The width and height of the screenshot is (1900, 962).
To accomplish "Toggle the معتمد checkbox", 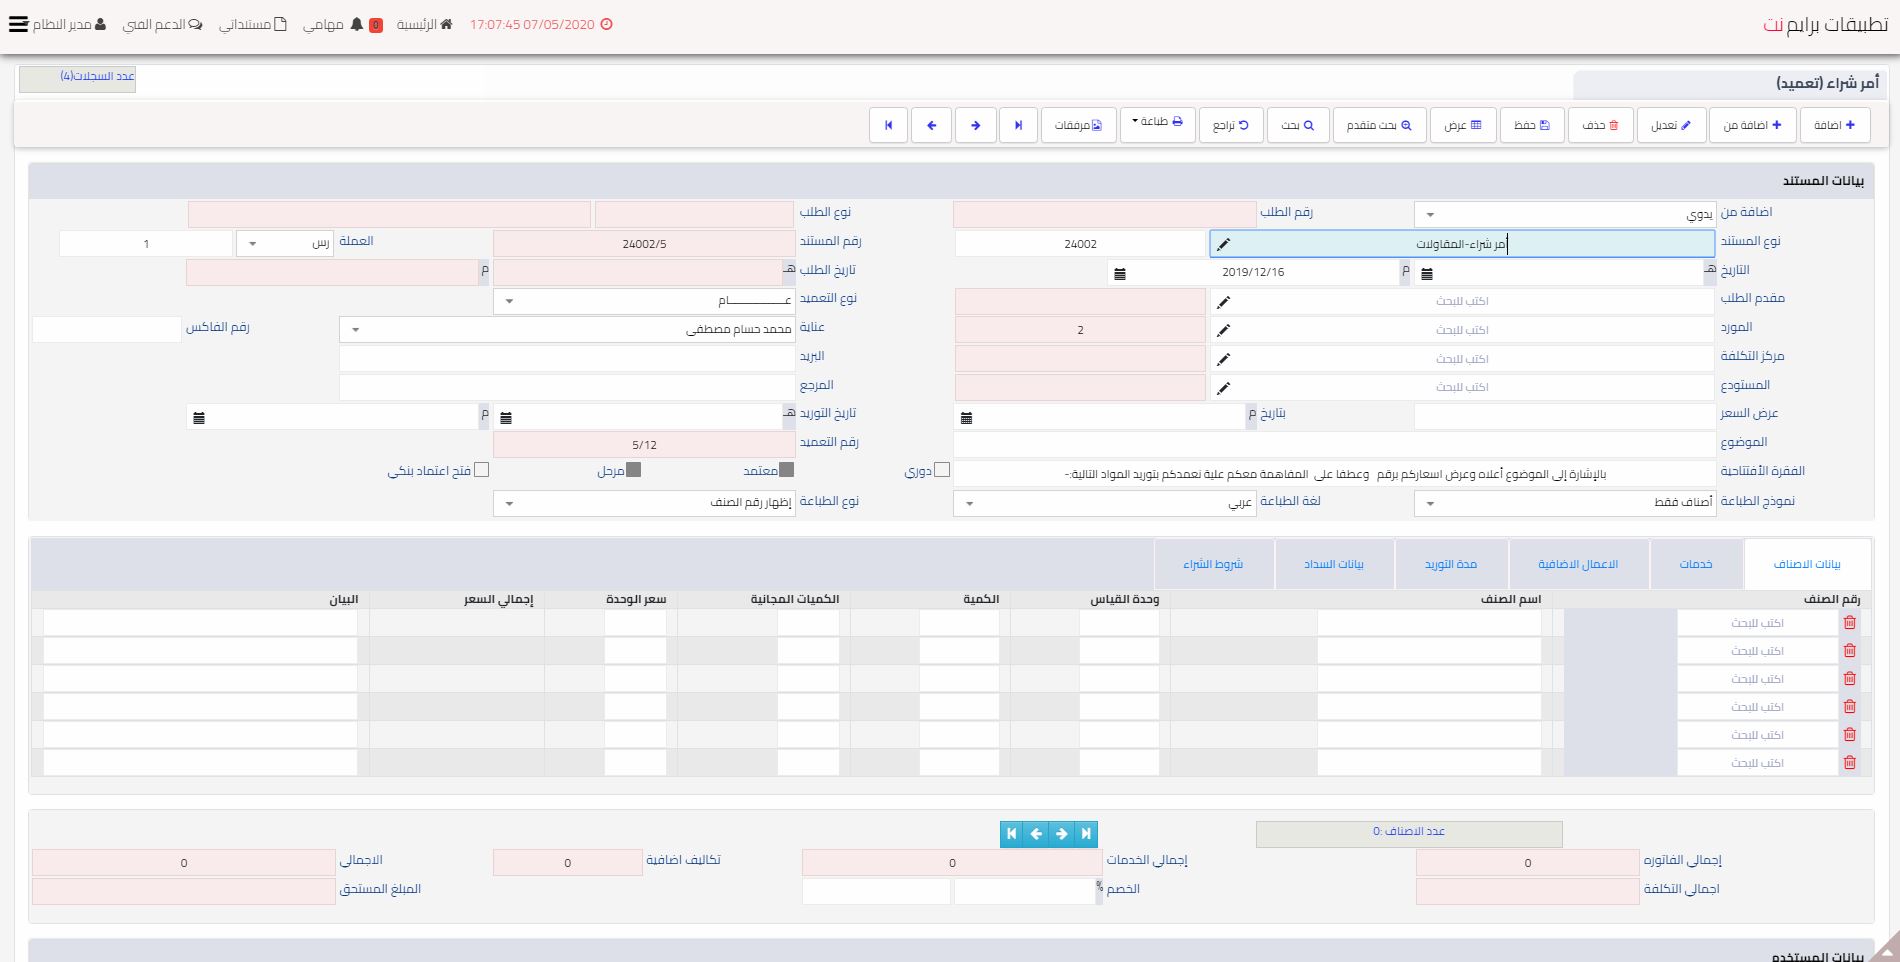I will [x=786, y=470].
